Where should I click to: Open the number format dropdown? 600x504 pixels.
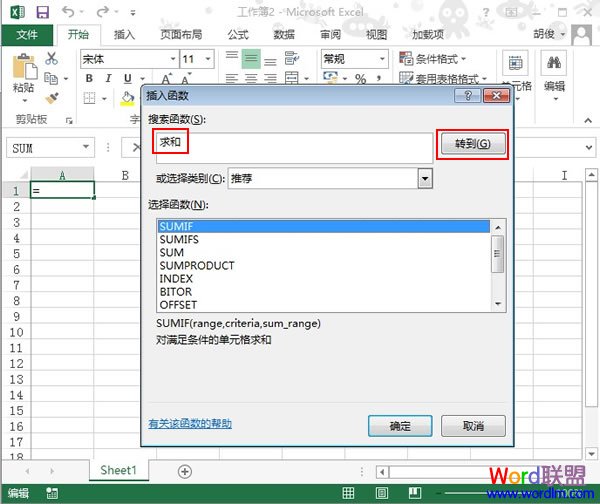click(x=382, y=59)
